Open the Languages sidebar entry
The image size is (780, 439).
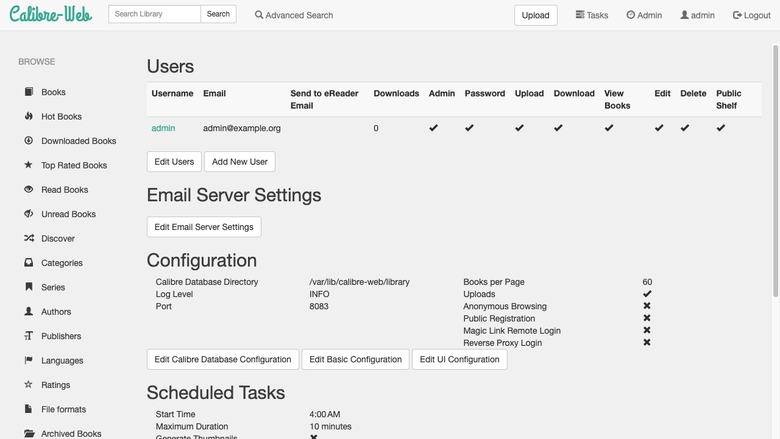pos(62,360)
